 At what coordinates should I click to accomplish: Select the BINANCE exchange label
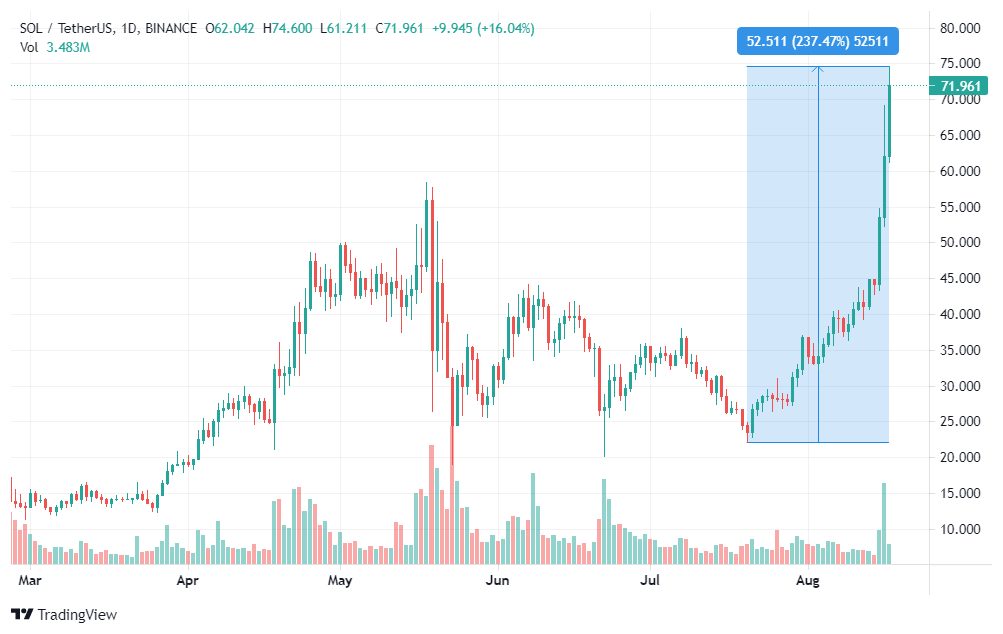(x=171, y=28)
